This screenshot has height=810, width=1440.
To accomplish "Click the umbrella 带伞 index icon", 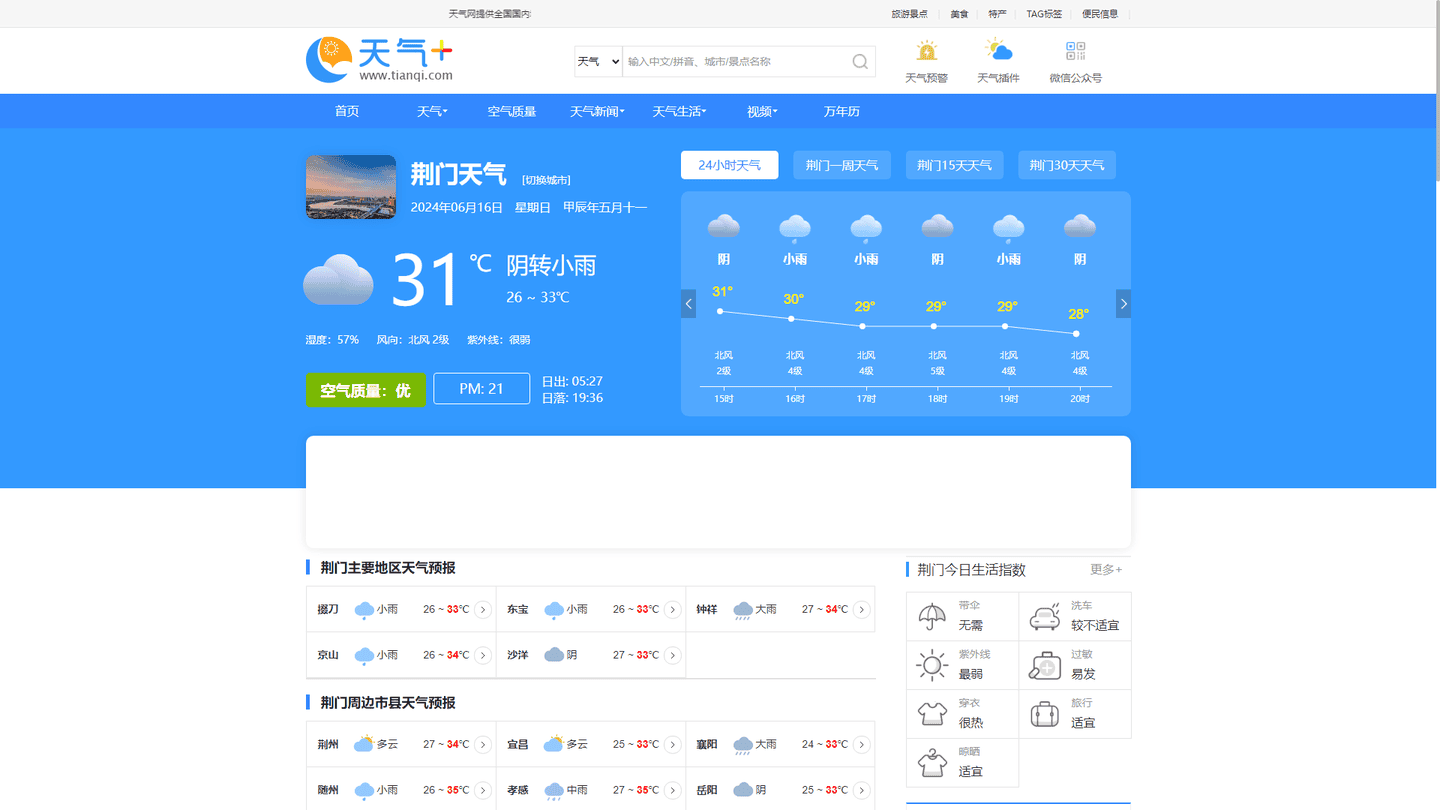I will tap(932, 617).
